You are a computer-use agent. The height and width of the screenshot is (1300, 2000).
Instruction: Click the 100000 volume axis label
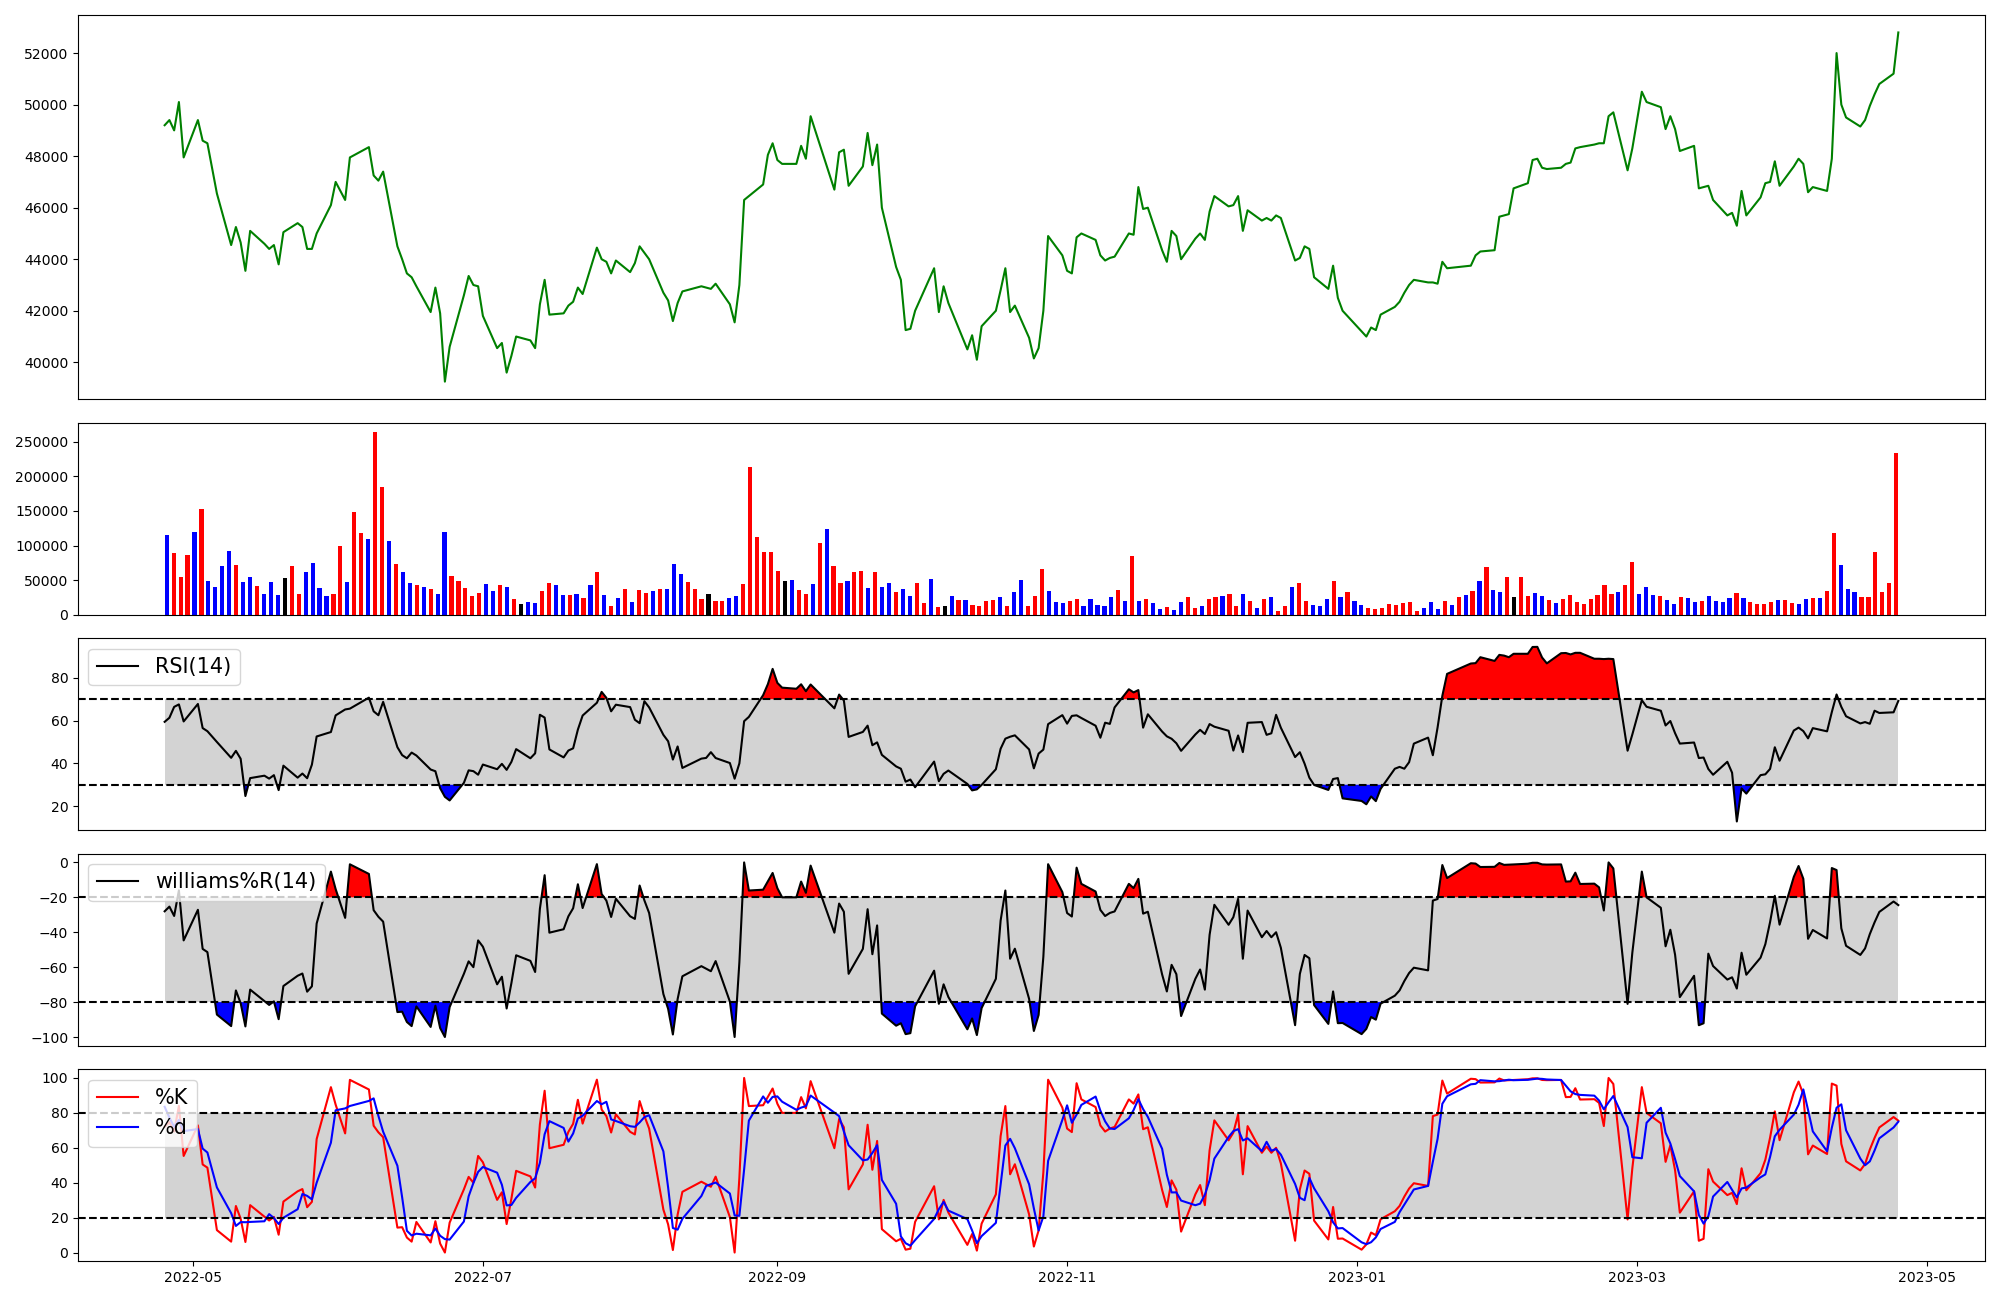pyautogui.click(x=42, y=546)
